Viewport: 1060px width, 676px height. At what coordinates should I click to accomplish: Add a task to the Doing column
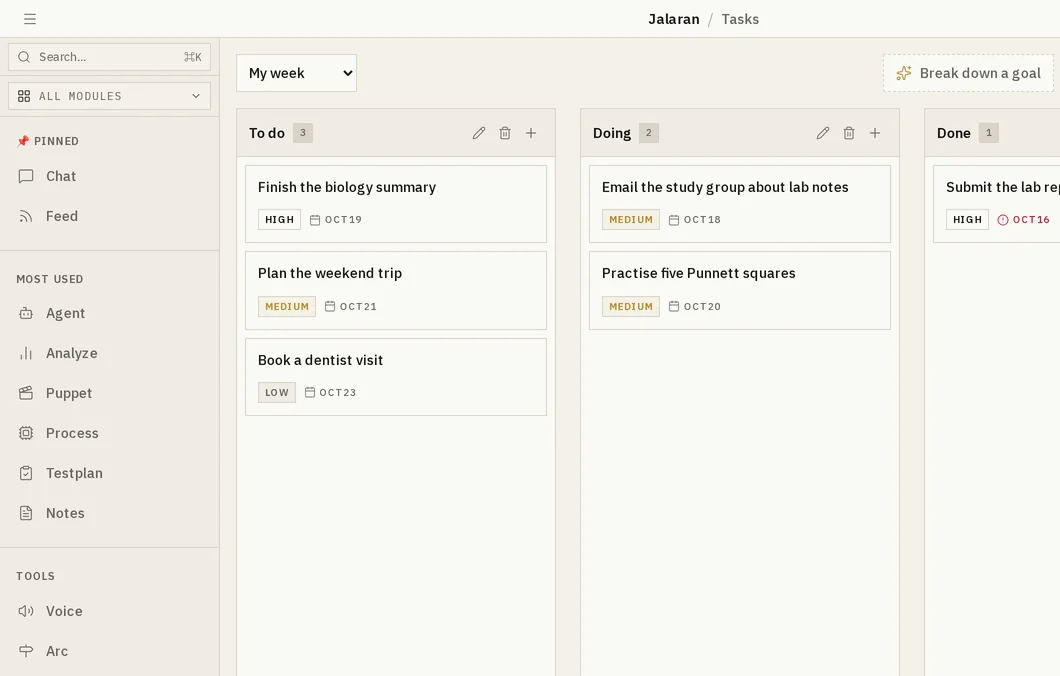(875, 133)
